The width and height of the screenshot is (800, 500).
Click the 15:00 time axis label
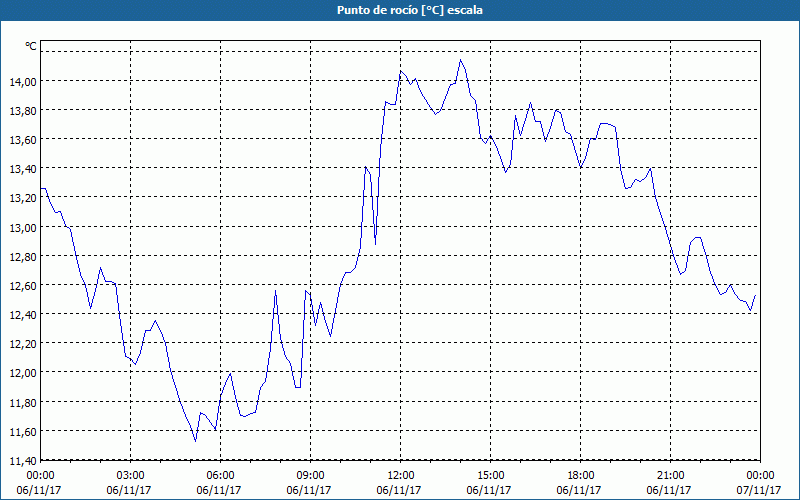pos(490,476)
